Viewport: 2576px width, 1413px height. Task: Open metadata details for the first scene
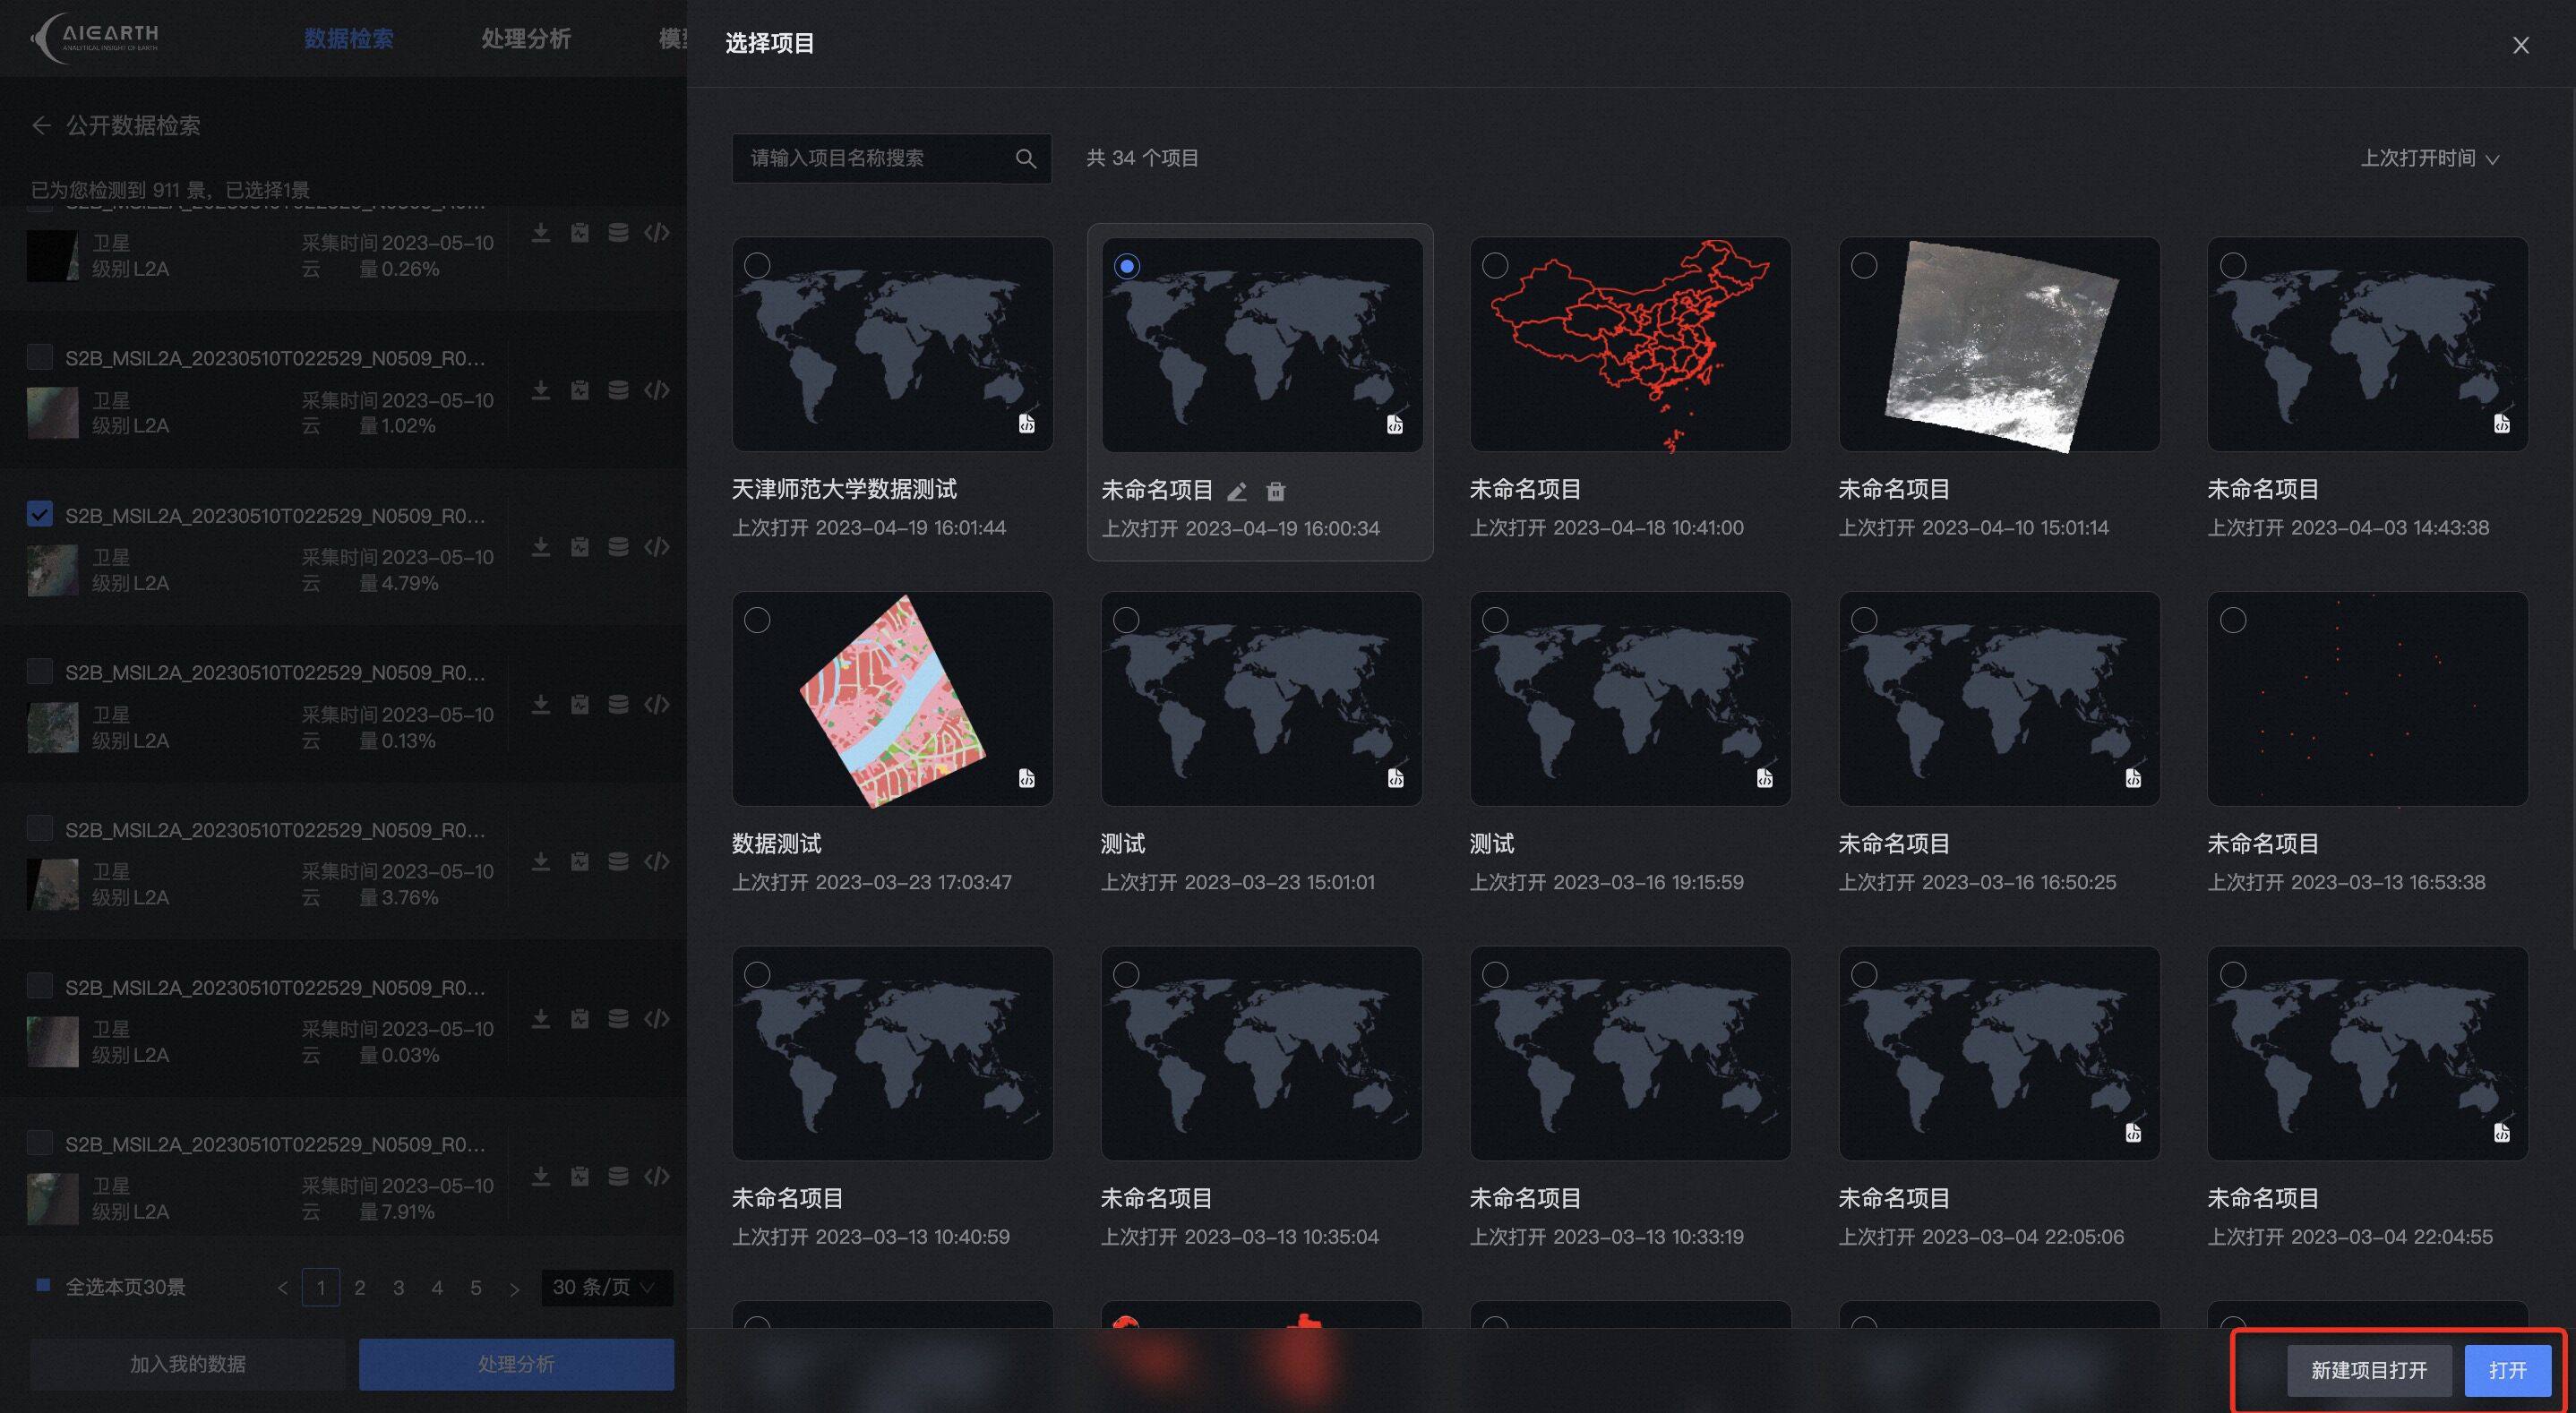coord(580,233)
